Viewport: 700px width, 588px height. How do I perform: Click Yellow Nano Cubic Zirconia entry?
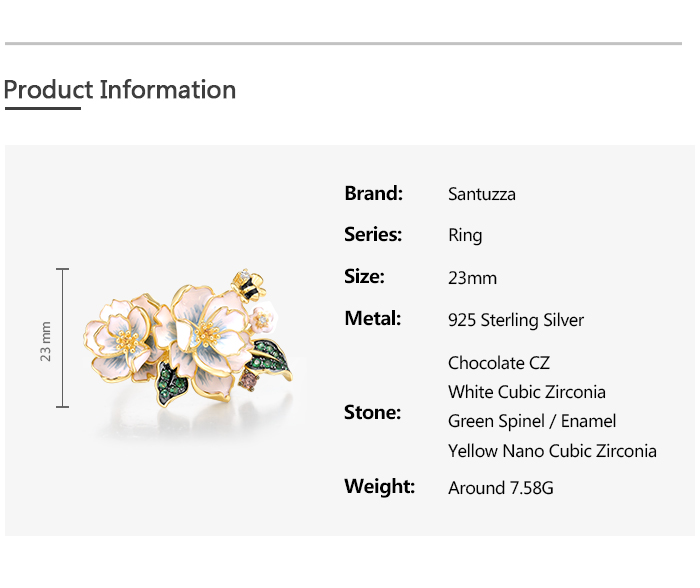552,451
